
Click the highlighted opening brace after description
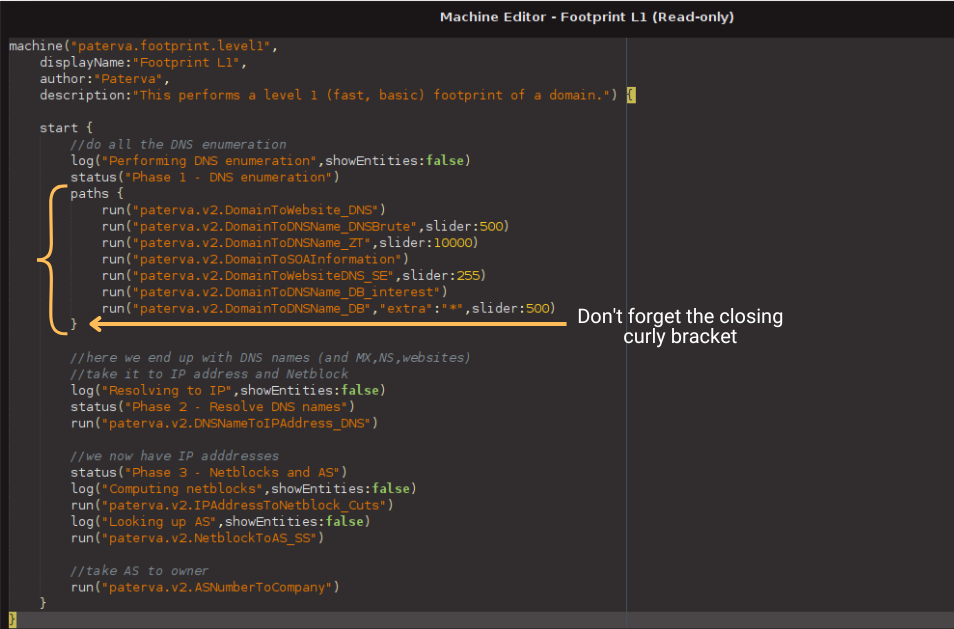point(631,95)
